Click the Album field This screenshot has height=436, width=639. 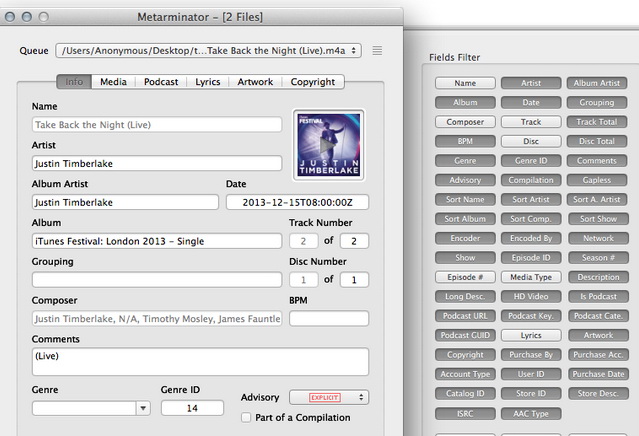(157, 241)
